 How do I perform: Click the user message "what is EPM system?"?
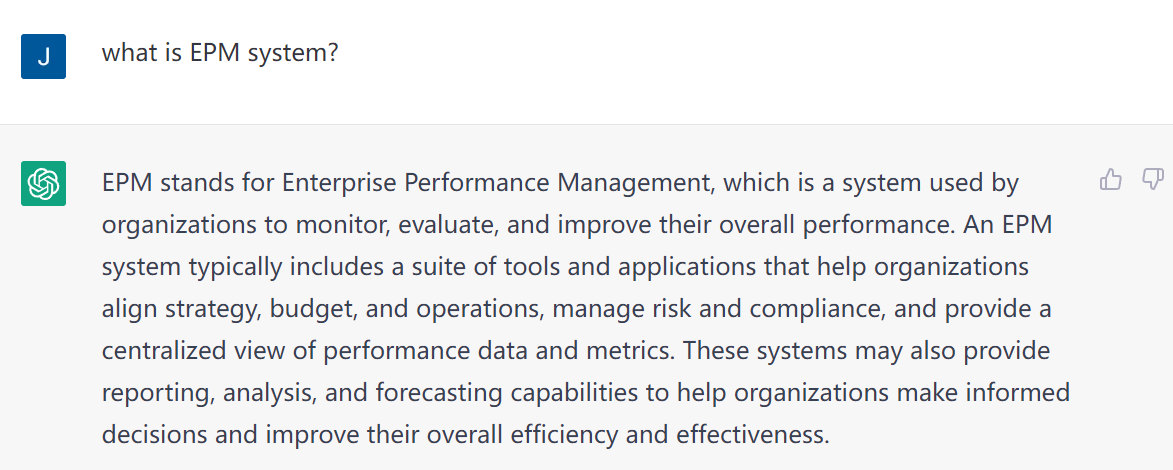[x=220, y=53]
